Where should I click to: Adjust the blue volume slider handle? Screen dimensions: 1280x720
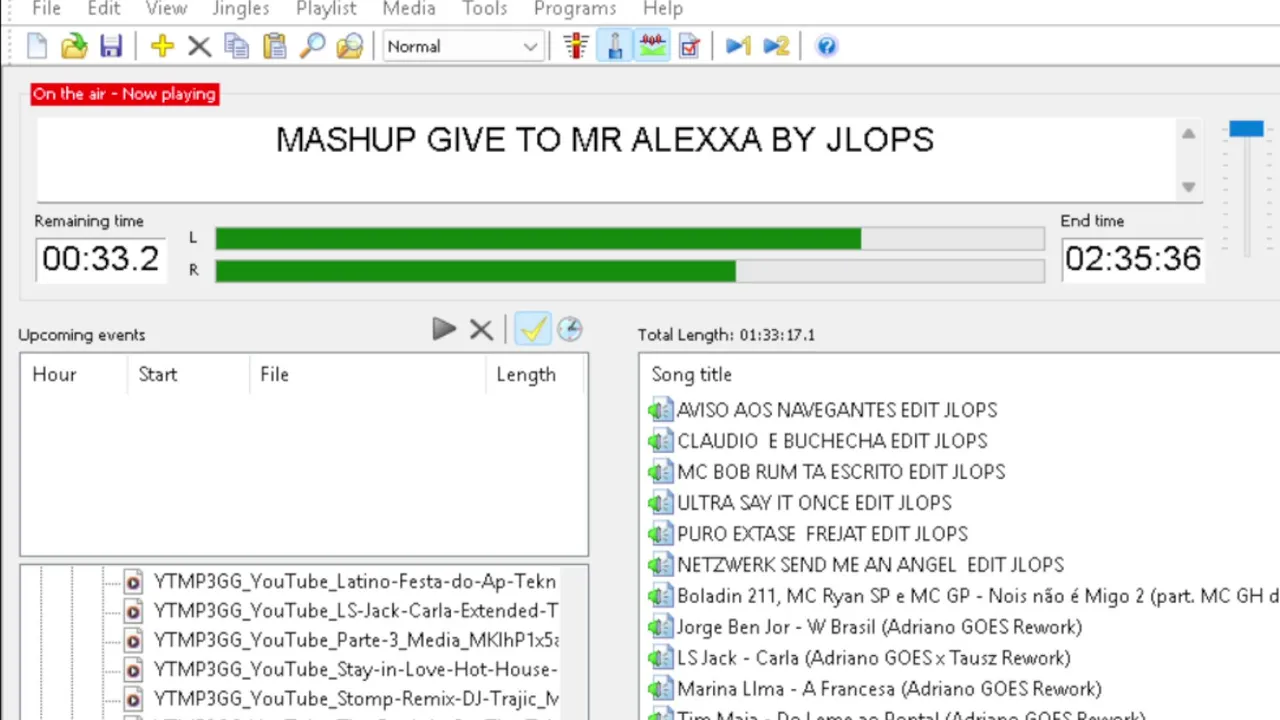1246,129
